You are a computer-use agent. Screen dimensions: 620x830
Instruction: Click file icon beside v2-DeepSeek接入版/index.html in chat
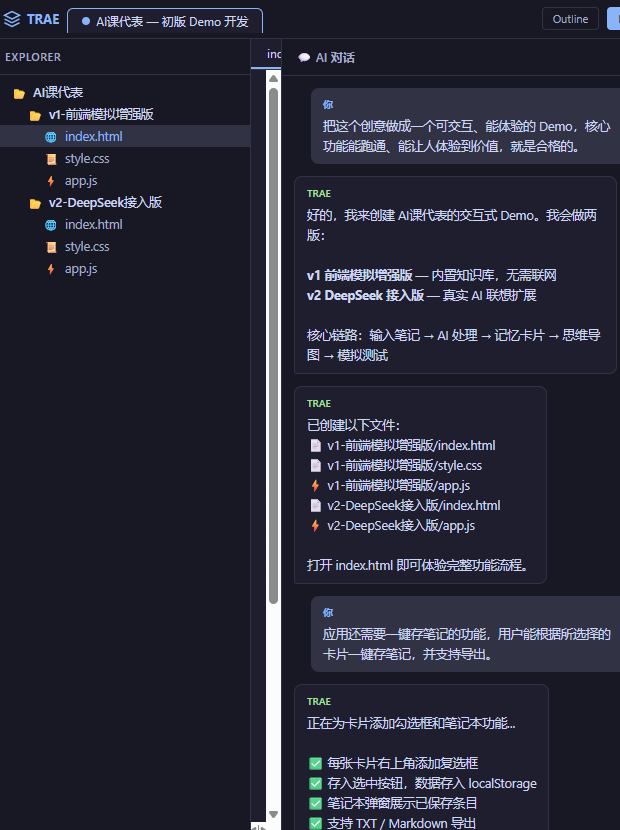[x=316, y=506]
